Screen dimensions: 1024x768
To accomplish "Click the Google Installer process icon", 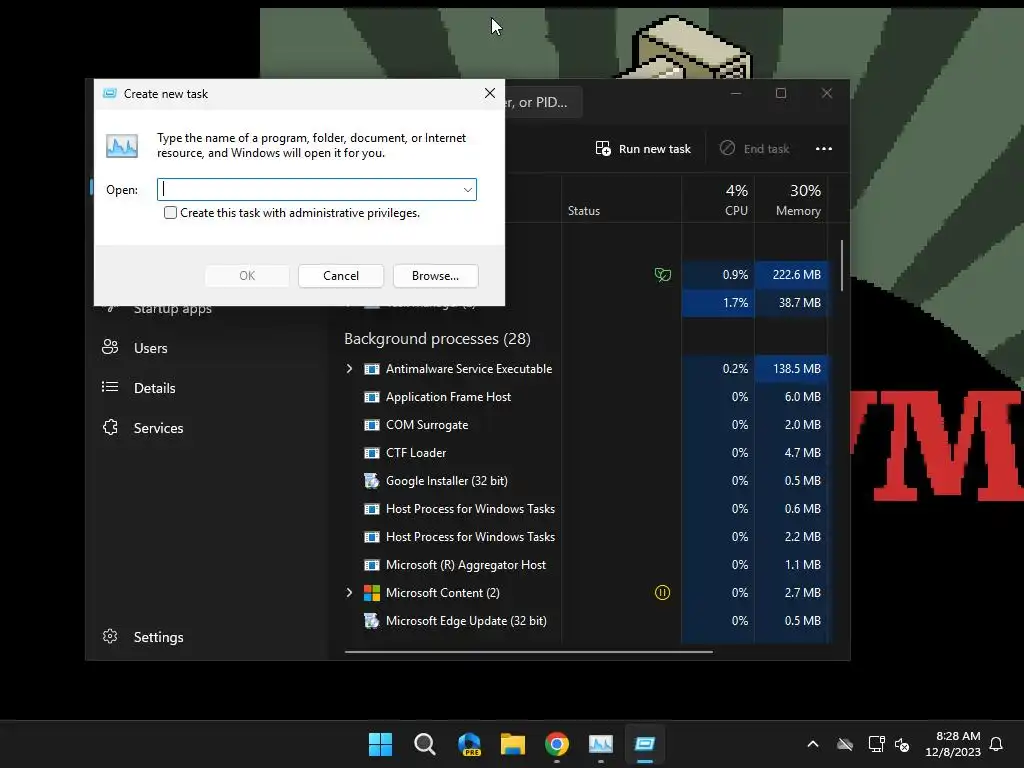I will click(372, 481).
